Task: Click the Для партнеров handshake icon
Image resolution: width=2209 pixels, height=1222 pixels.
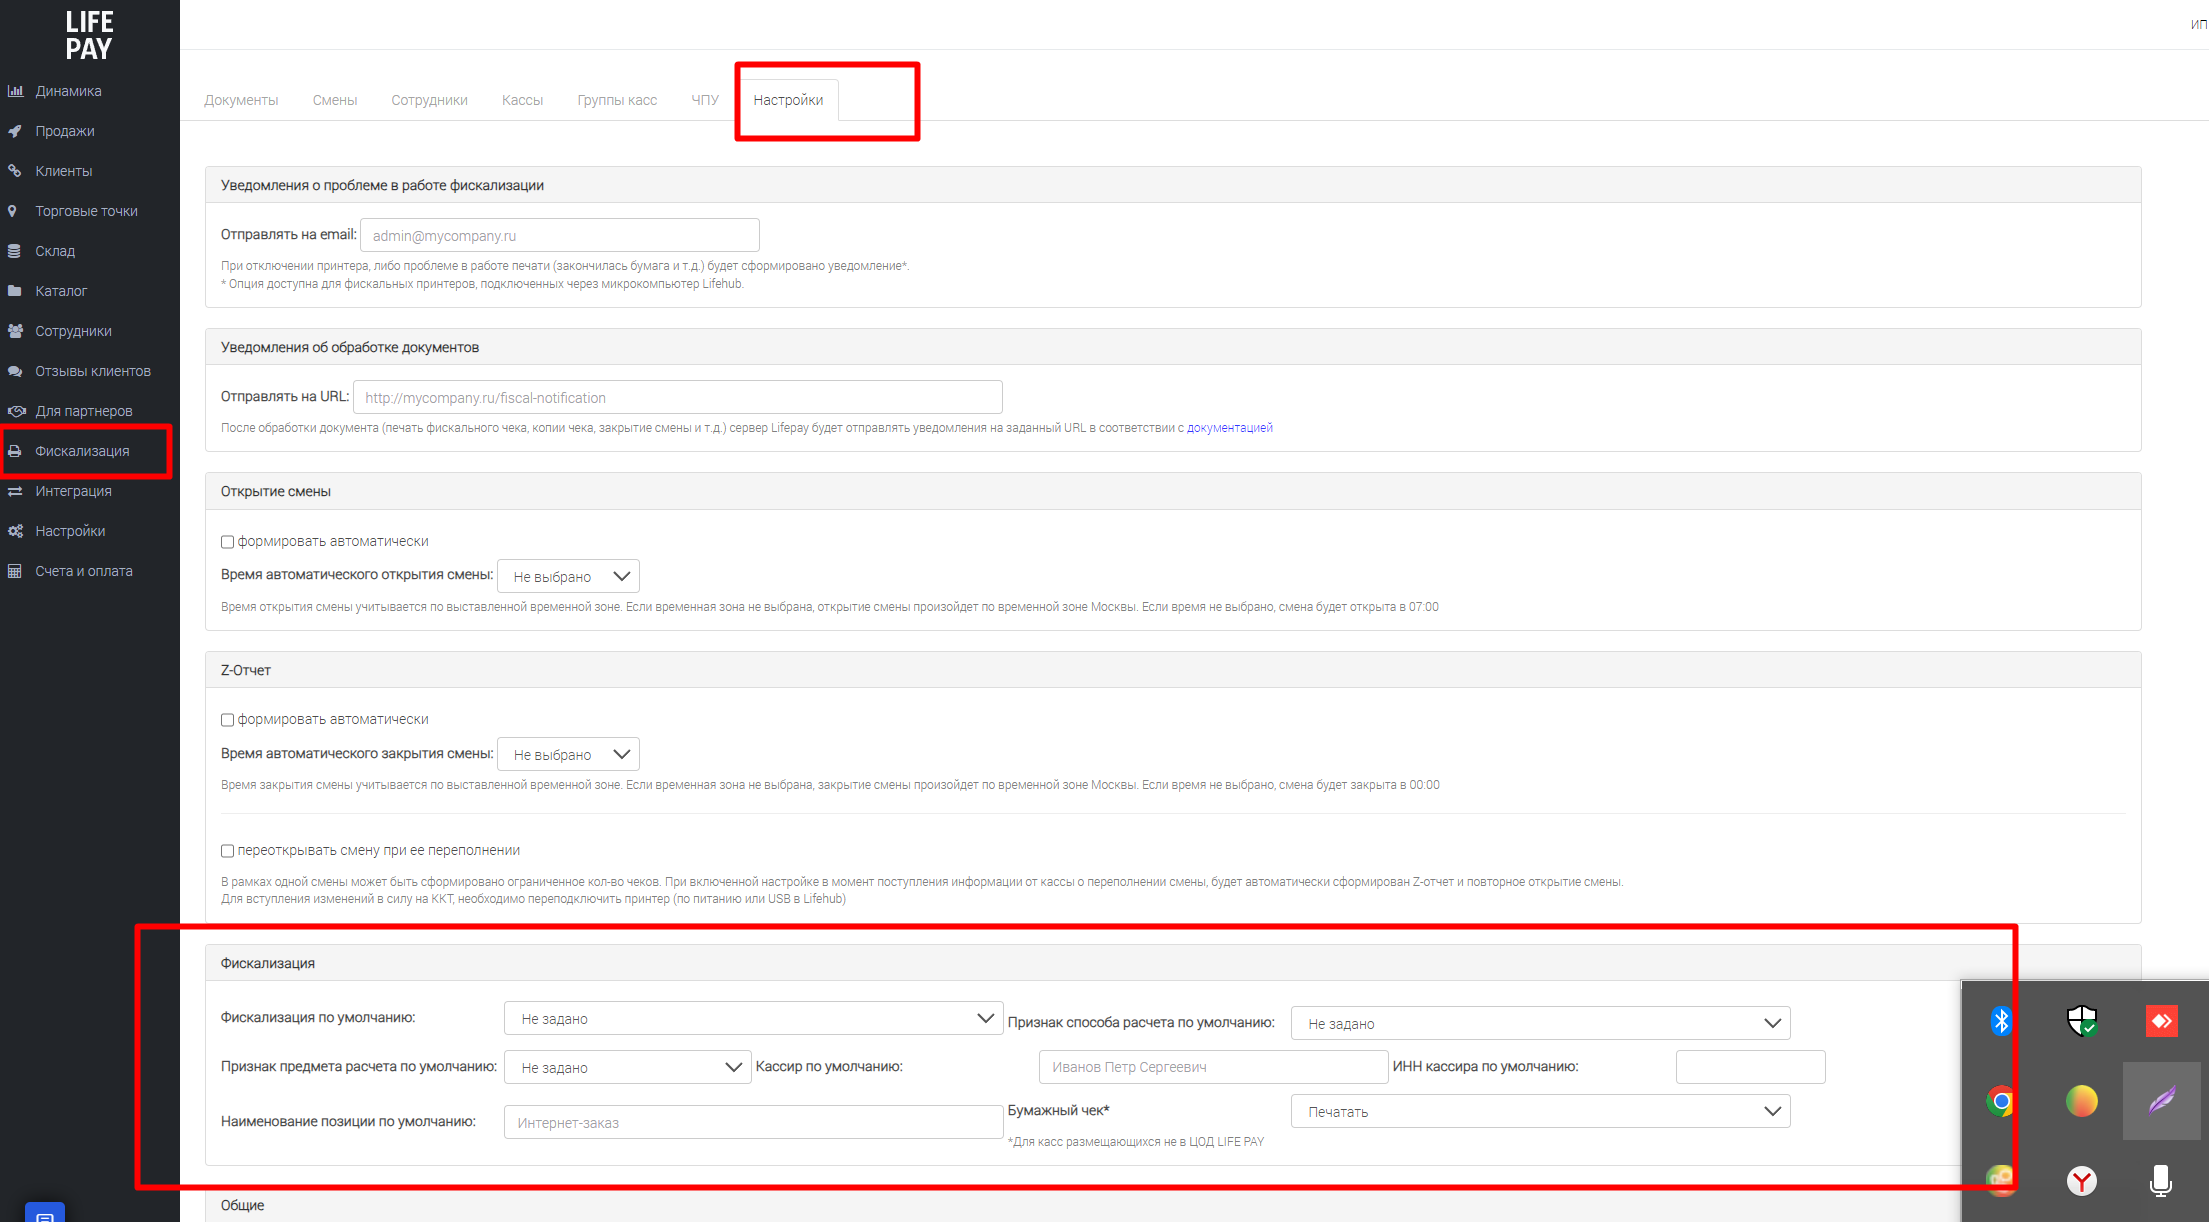Action: coord(16,411)
